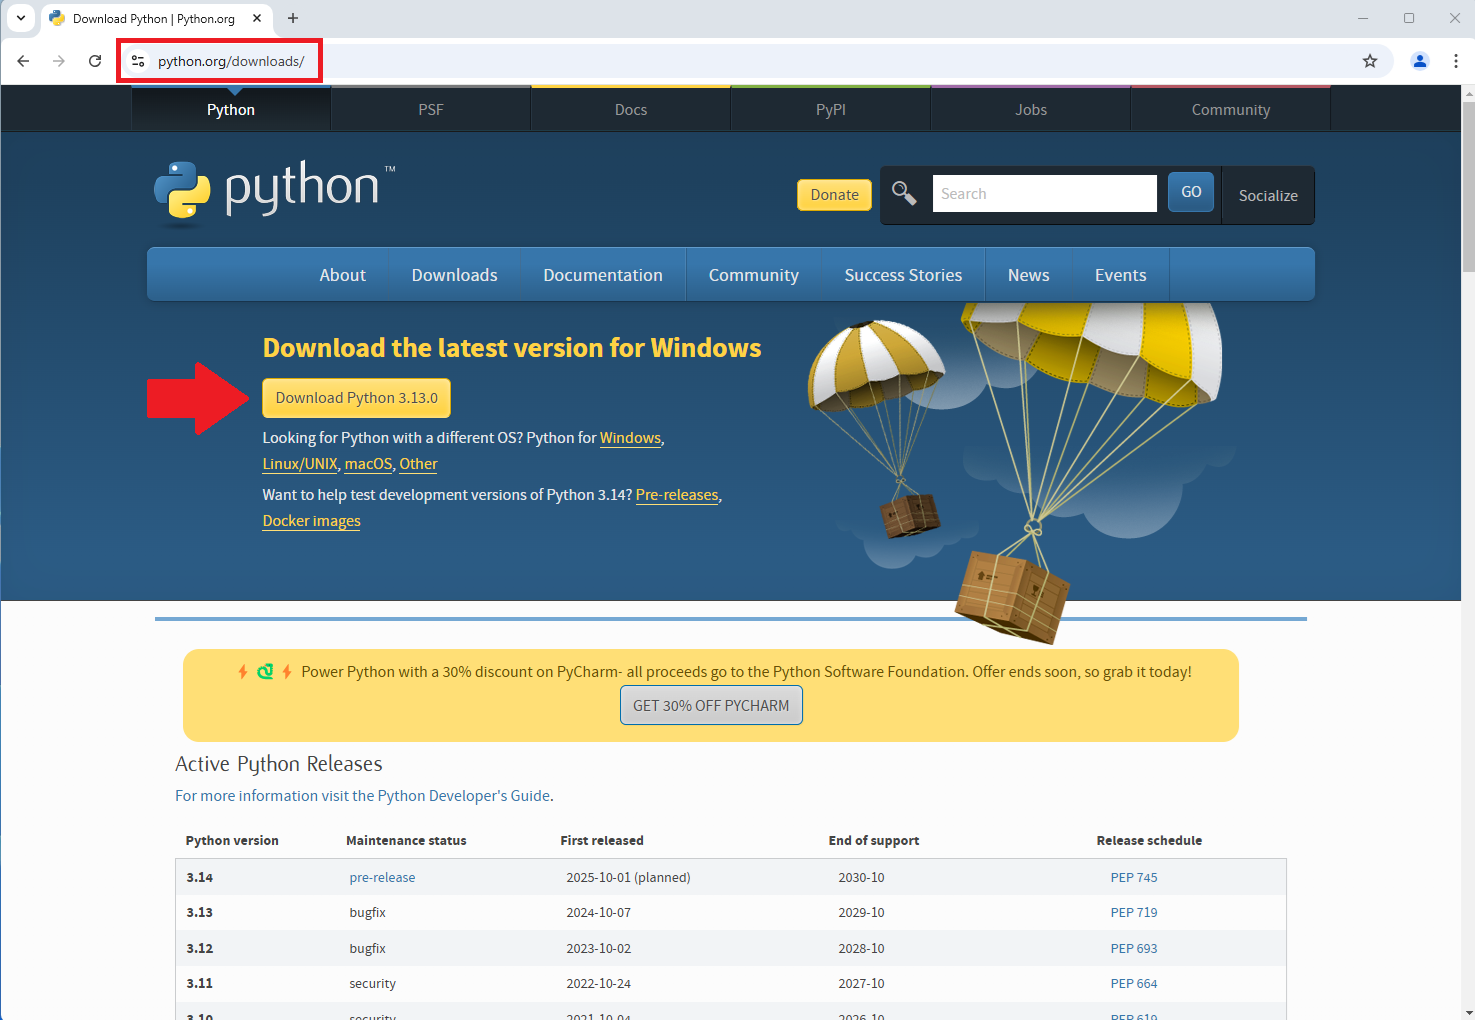
Task: Open the Success Stories menu item
Action: (x=903, y=275)
